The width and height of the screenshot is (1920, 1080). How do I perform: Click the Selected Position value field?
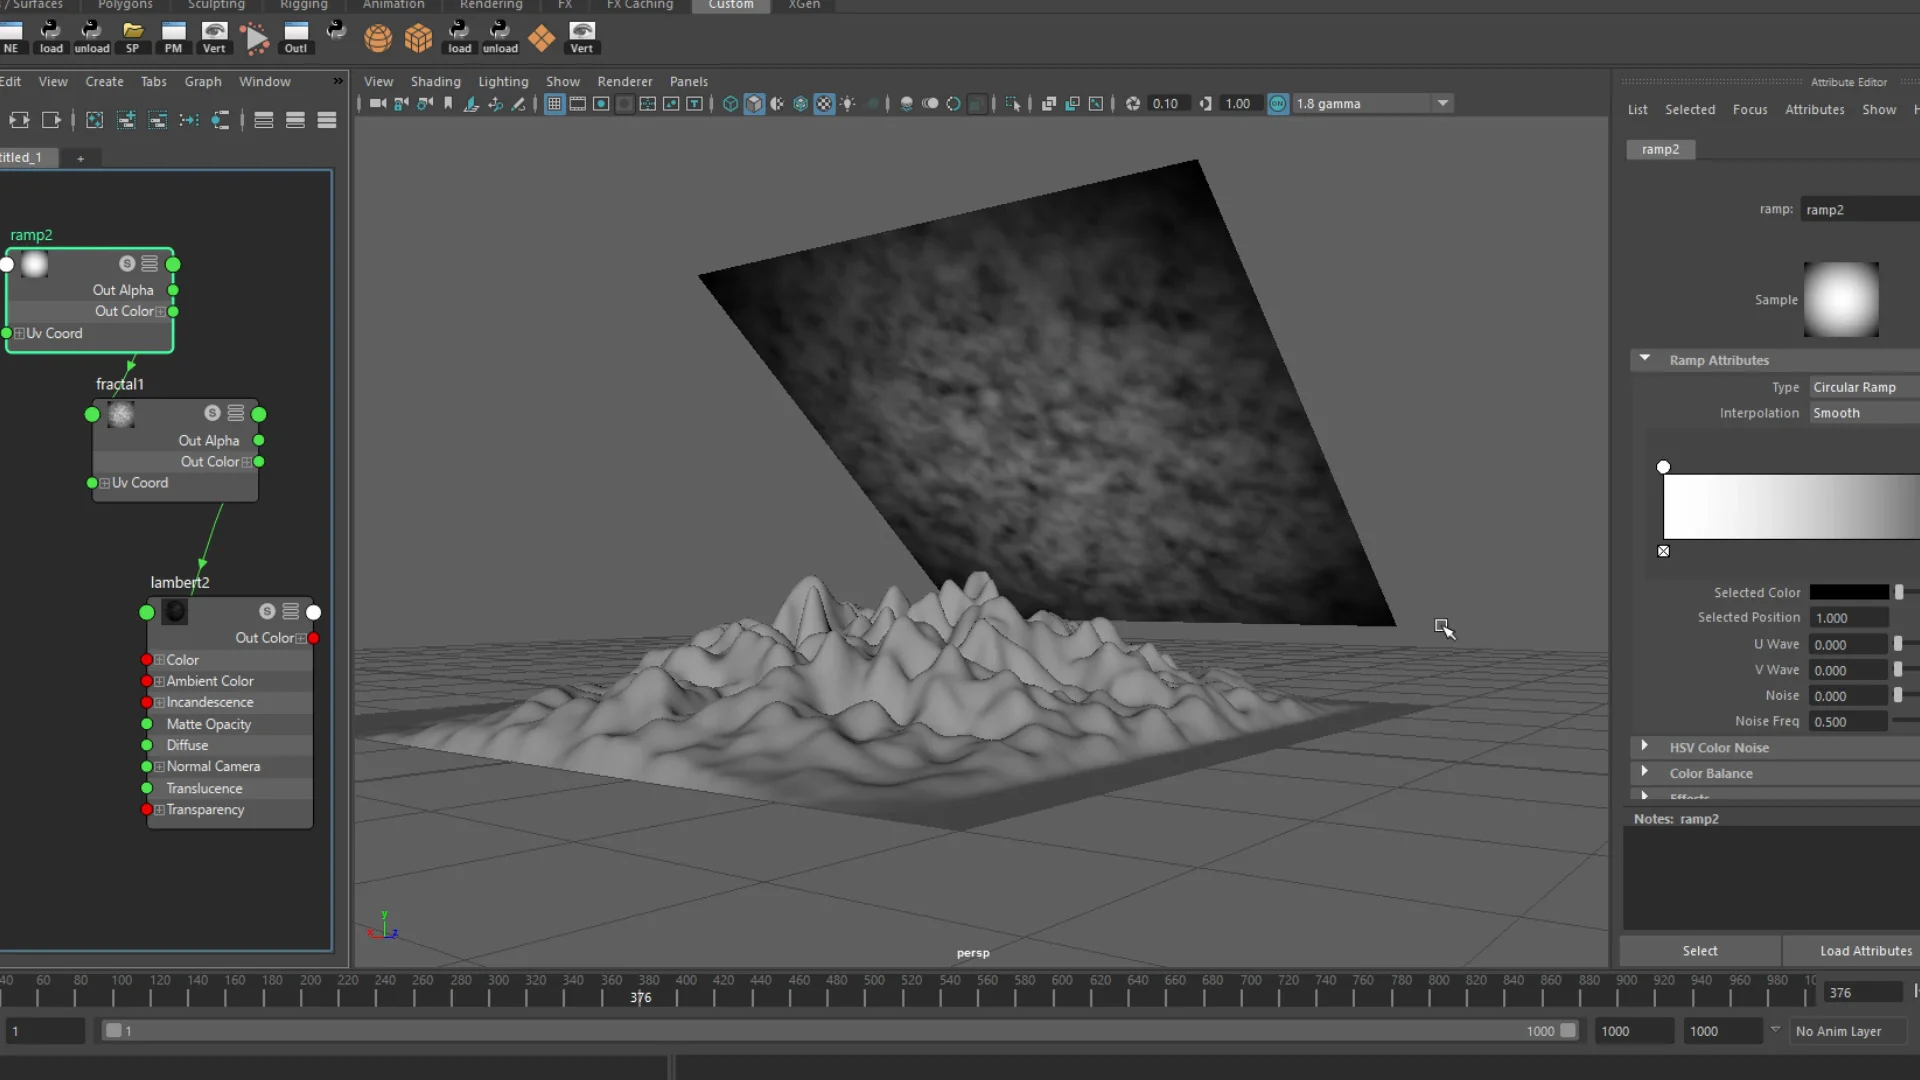click(1848, 618)
